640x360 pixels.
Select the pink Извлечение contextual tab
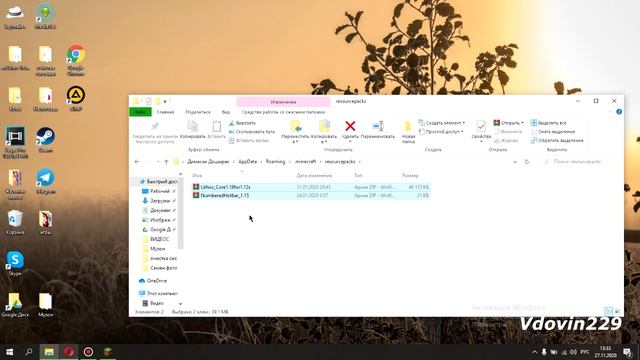click(x=283, y=102)
